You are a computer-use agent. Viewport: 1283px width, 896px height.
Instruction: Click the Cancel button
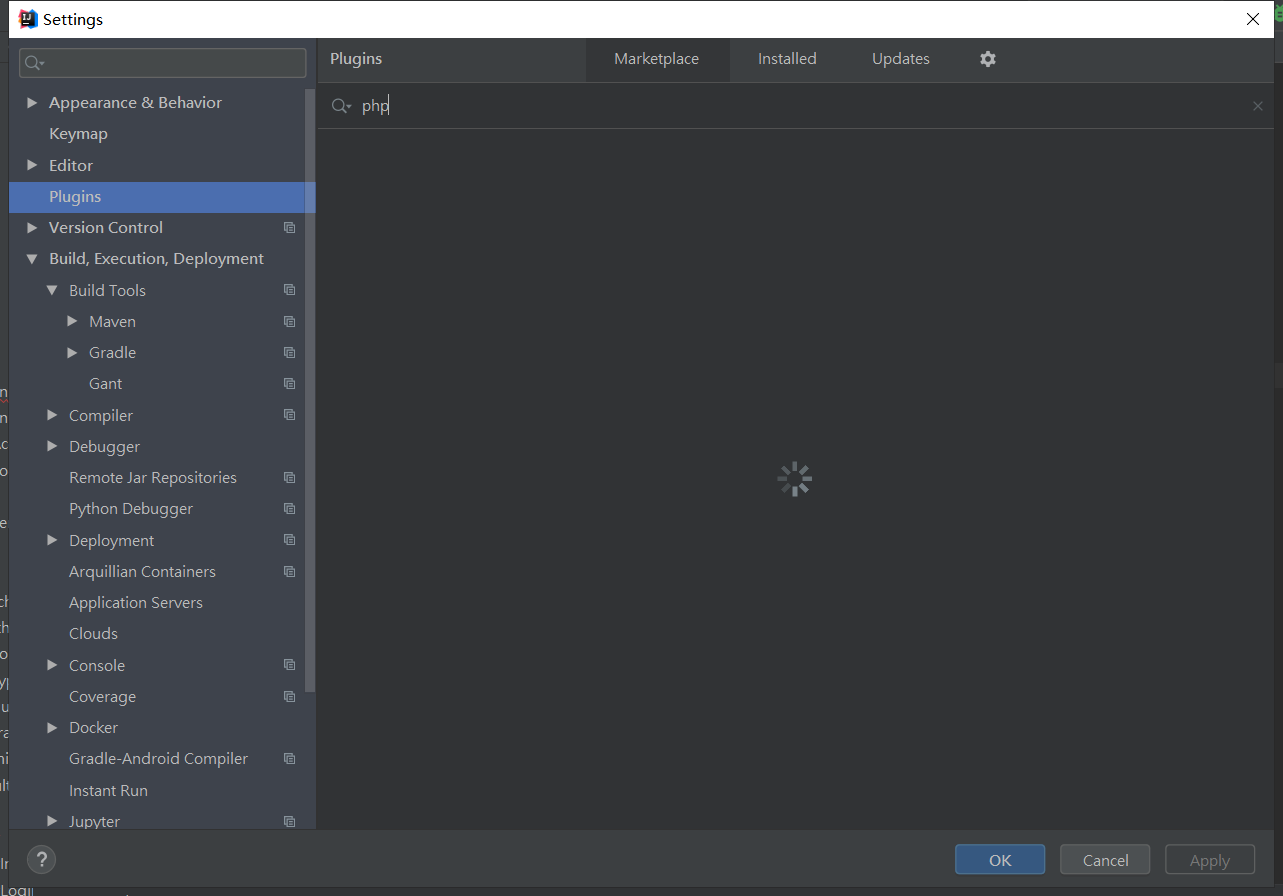[x=1105, y=860]
